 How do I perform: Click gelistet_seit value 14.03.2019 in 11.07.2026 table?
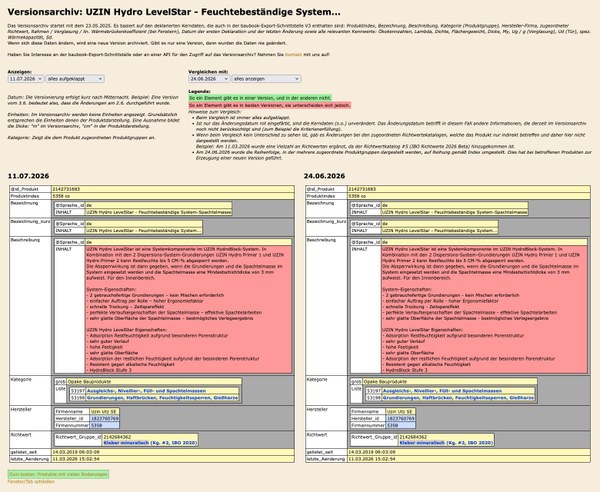[173, 452]
